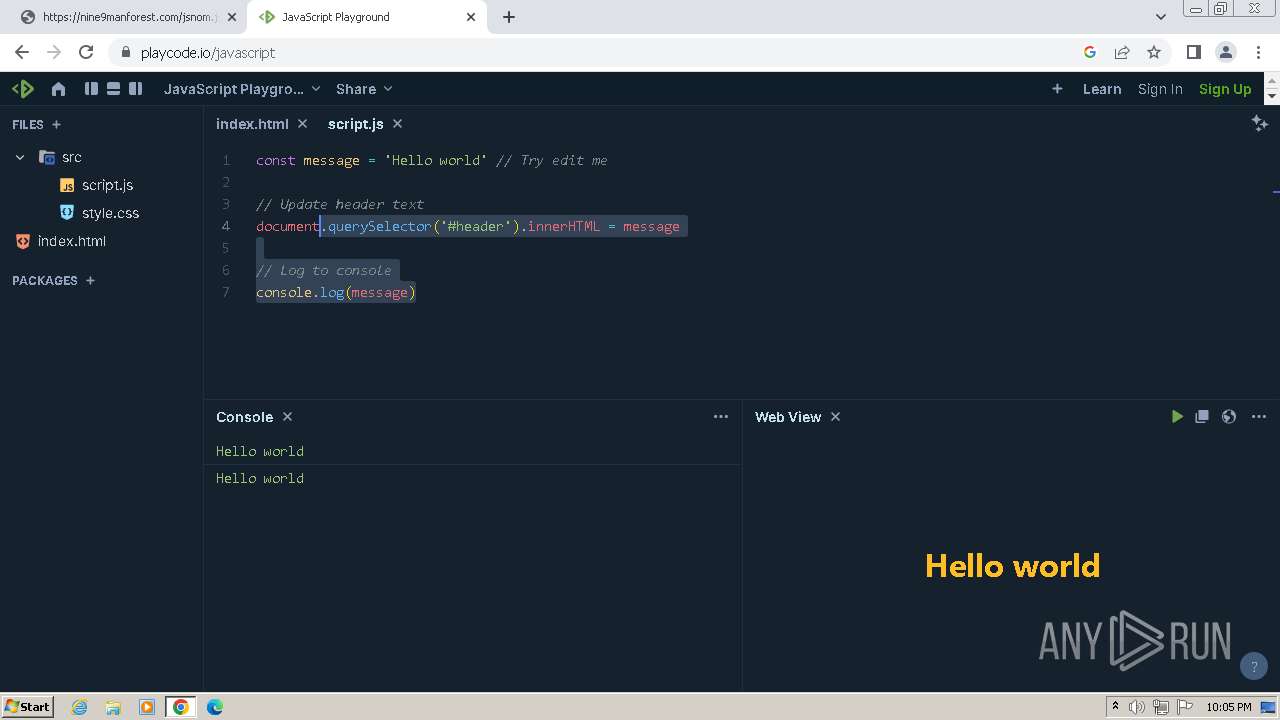
Task: Open the Chrome profile icon
Action: click(x=1225, y=52)
